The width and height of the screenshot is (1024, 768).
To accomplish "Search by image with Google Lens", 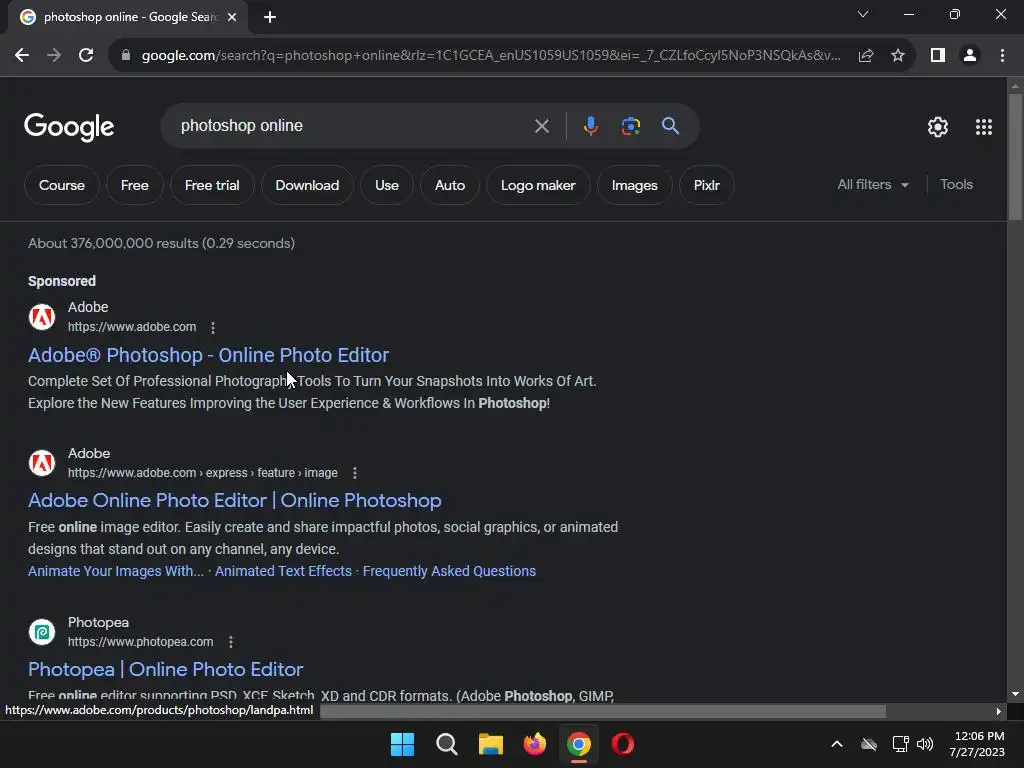I will (x=630, y=126).
